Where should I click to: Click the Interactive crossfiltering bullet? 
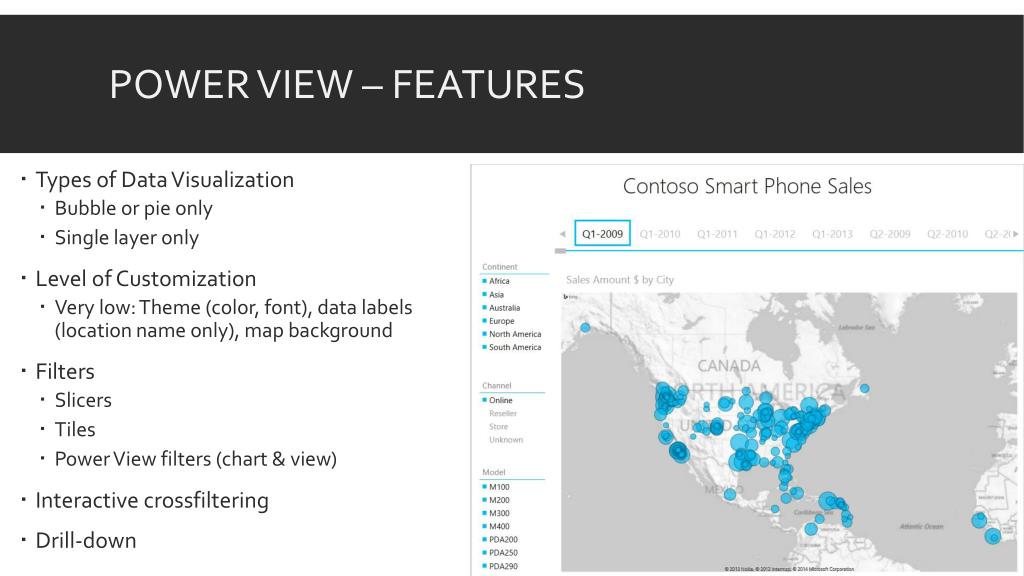pyautogui.click(x=152, y=500)
